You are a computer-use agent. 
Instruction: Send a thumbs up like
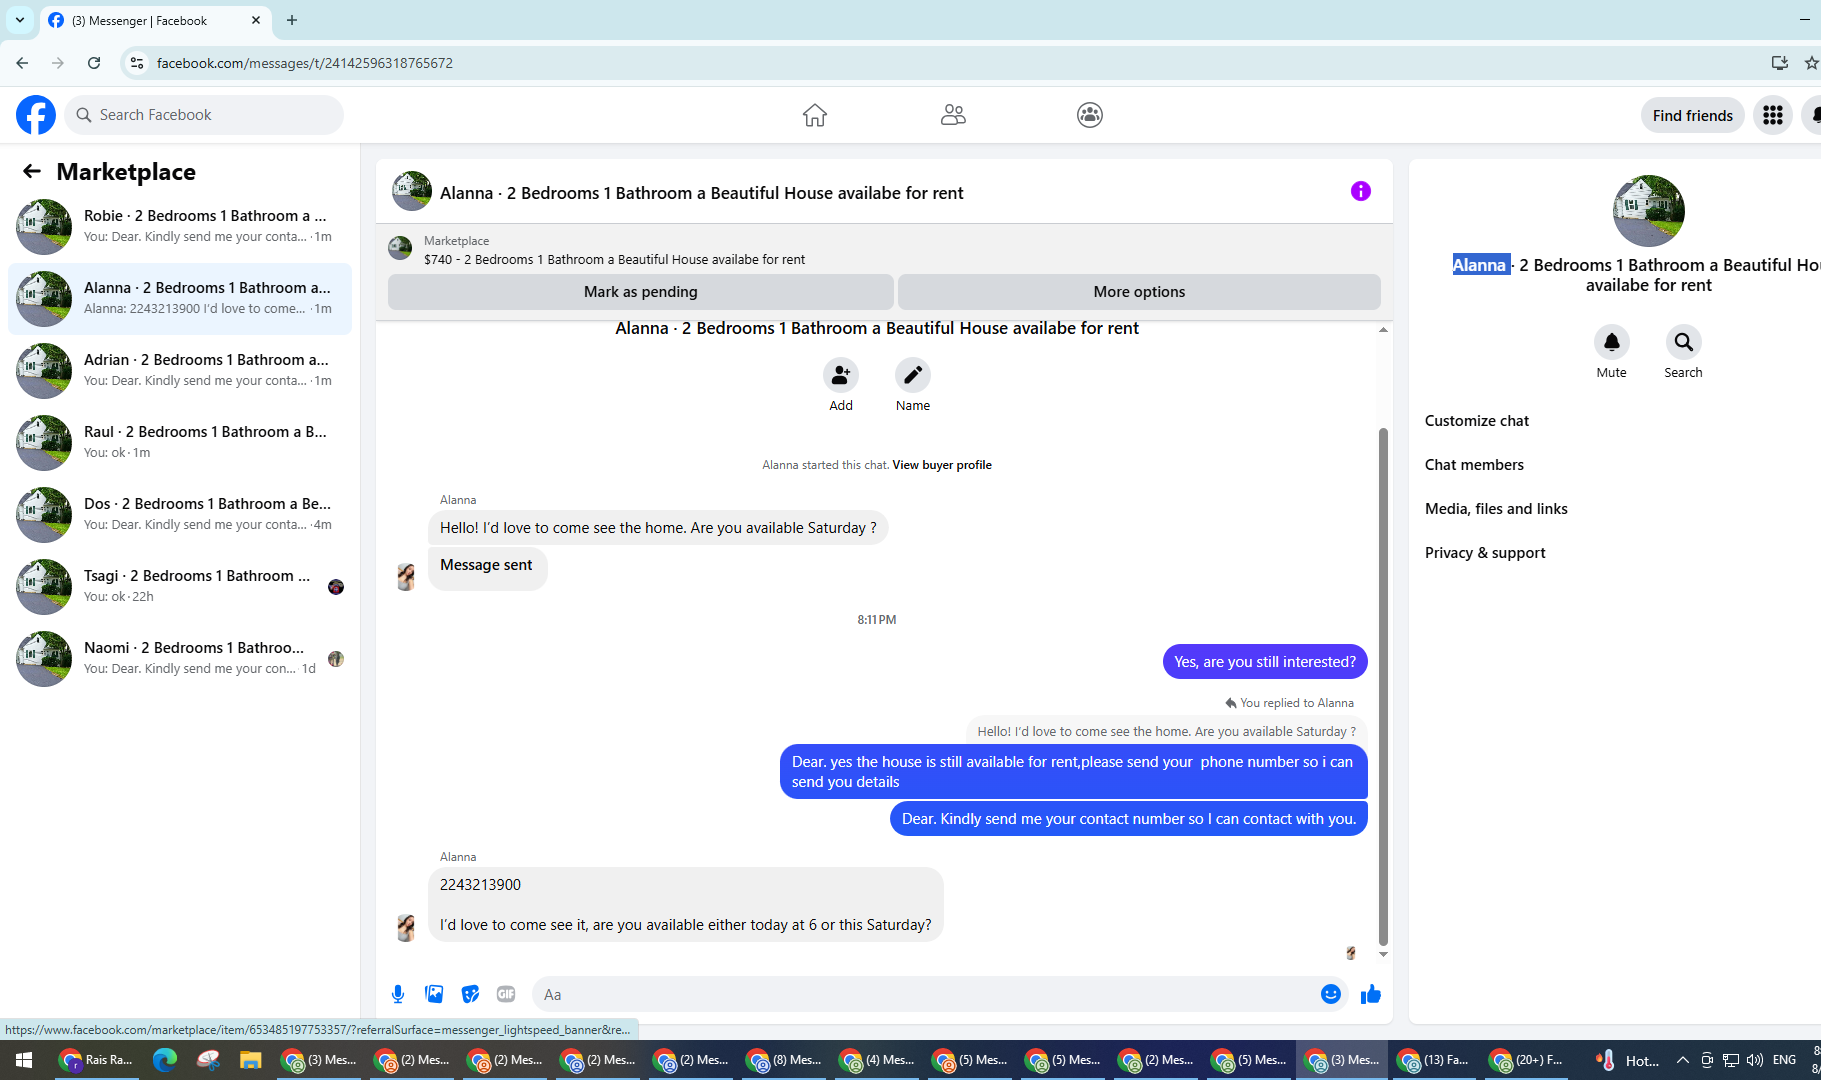click(1371, 994)
